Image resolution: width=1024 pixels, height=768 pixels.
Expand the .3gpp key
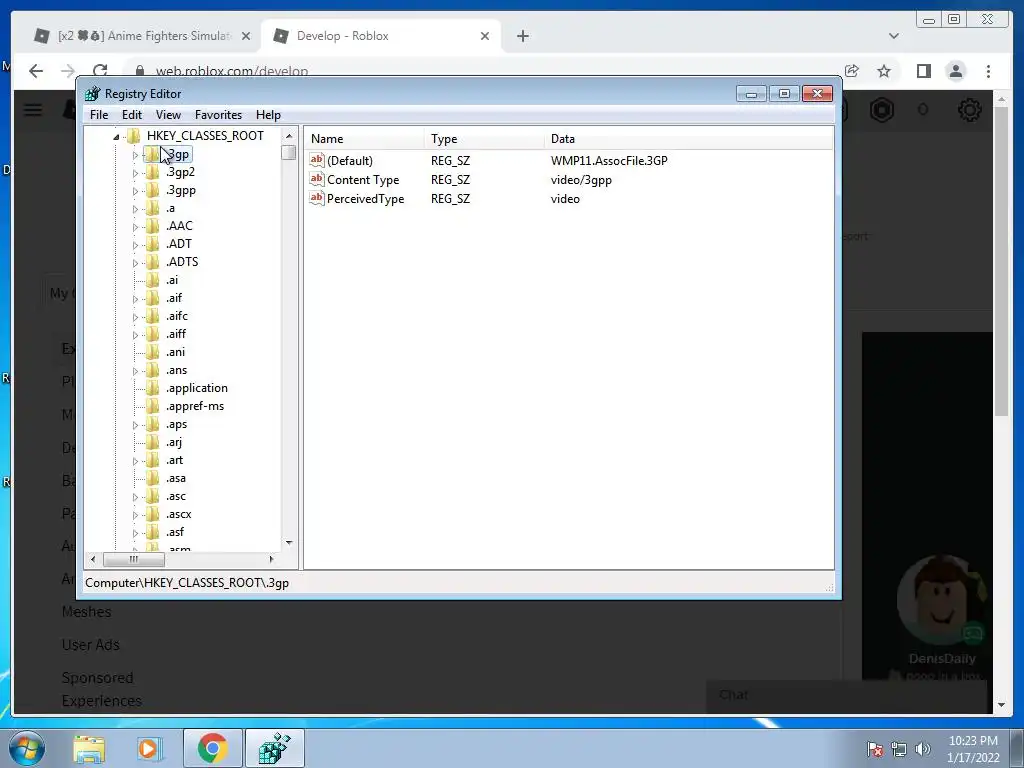(x=135, y=191)
